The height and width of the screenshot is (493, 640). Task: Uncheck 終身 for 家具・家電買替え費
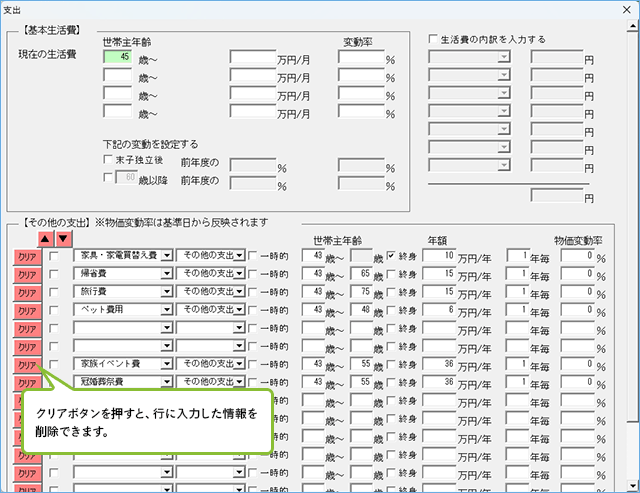[x=391, y=256]
